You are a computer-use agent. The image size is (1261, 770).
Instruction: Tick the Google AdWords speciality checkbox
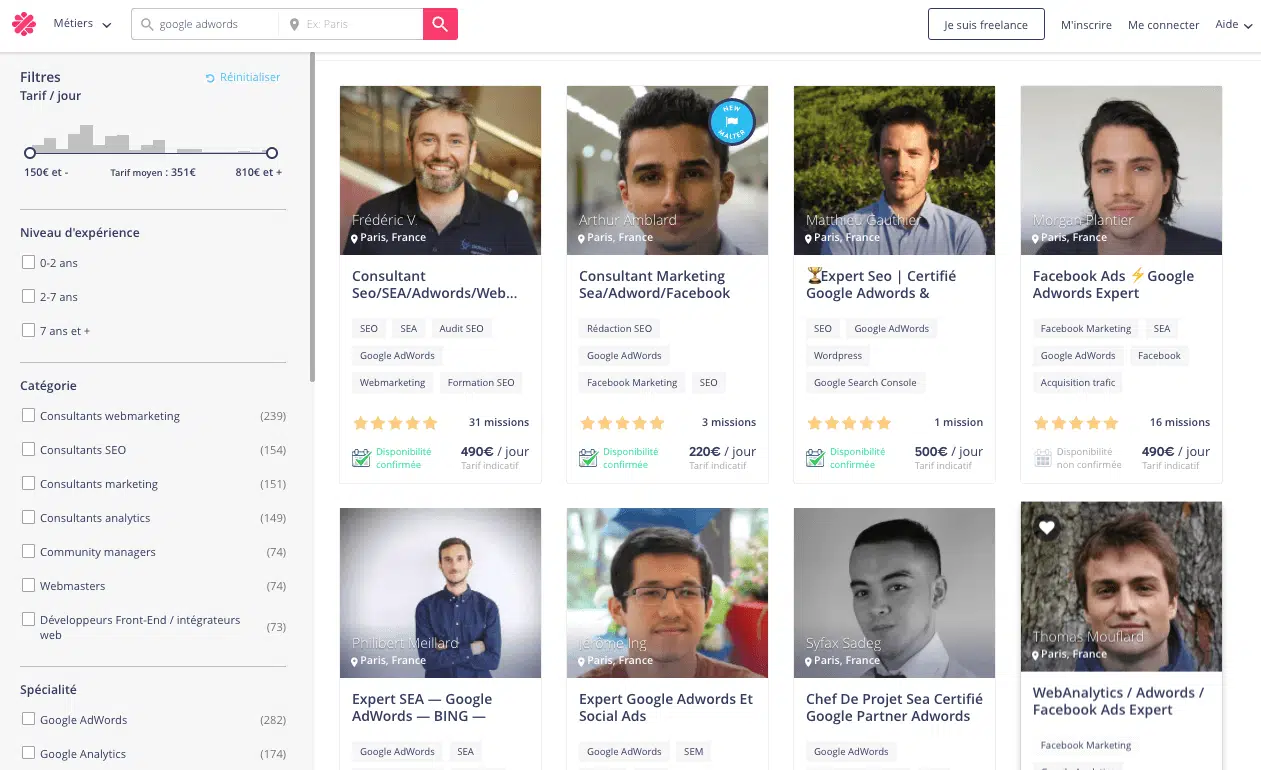[29, 720]
